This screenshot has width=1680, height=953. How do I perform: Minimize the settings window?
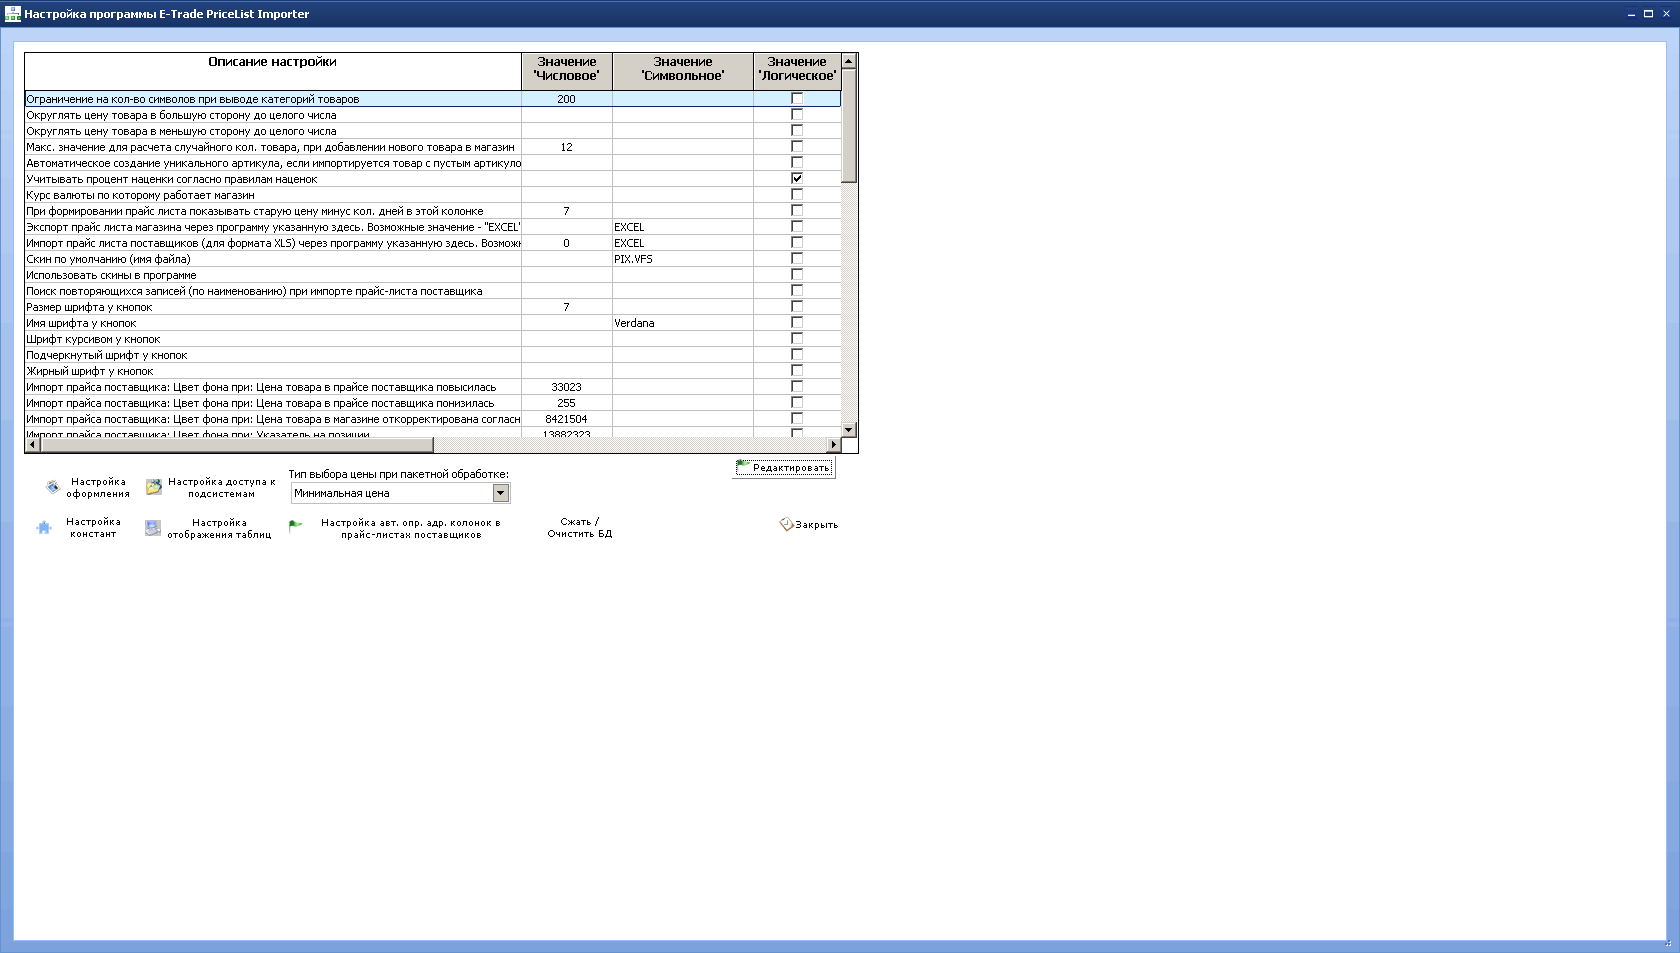coord(1632,14)
